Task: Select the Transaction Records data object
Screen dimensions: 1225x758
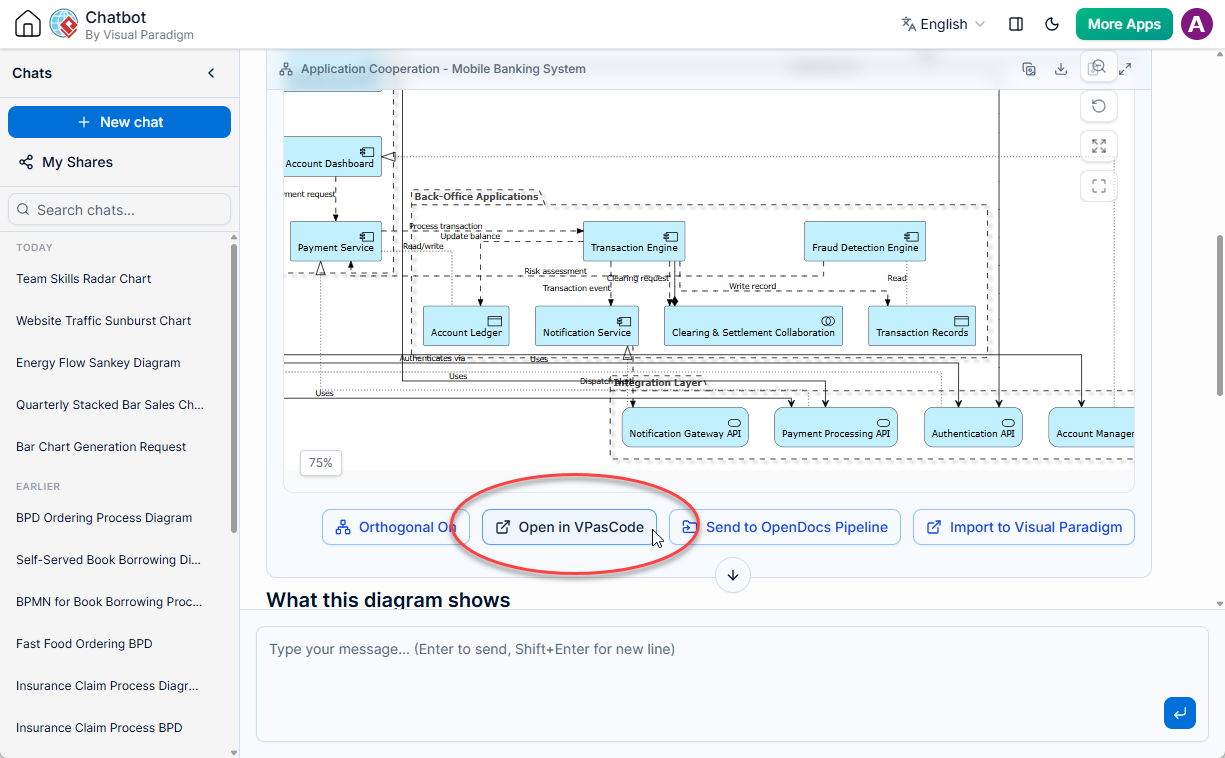Action: [x=922, y=326]
